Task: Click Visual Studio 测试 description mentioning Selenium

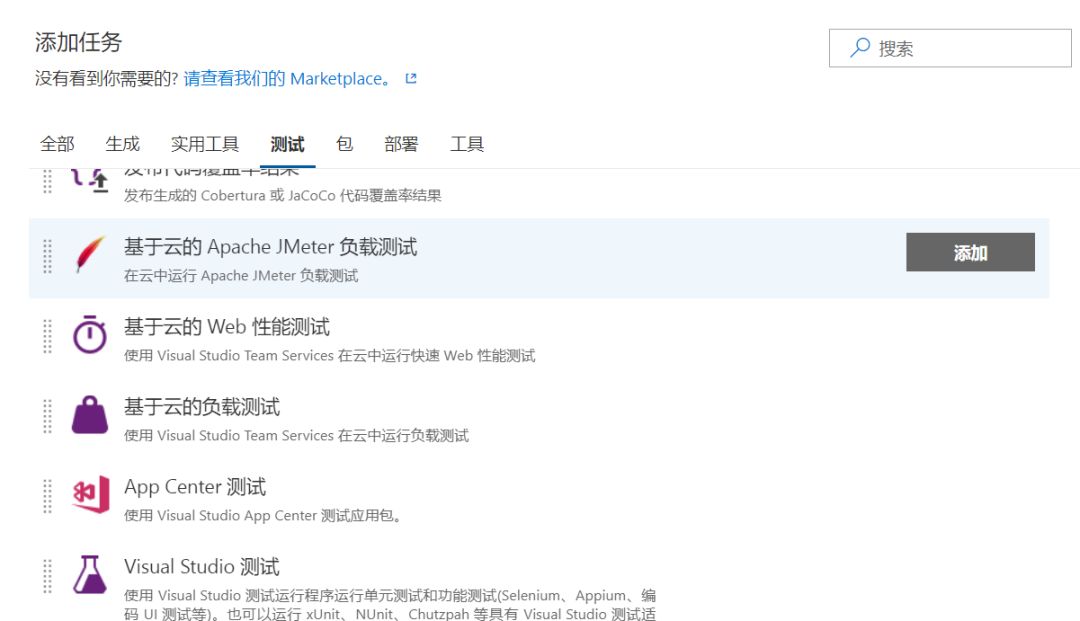Action: 390,604
